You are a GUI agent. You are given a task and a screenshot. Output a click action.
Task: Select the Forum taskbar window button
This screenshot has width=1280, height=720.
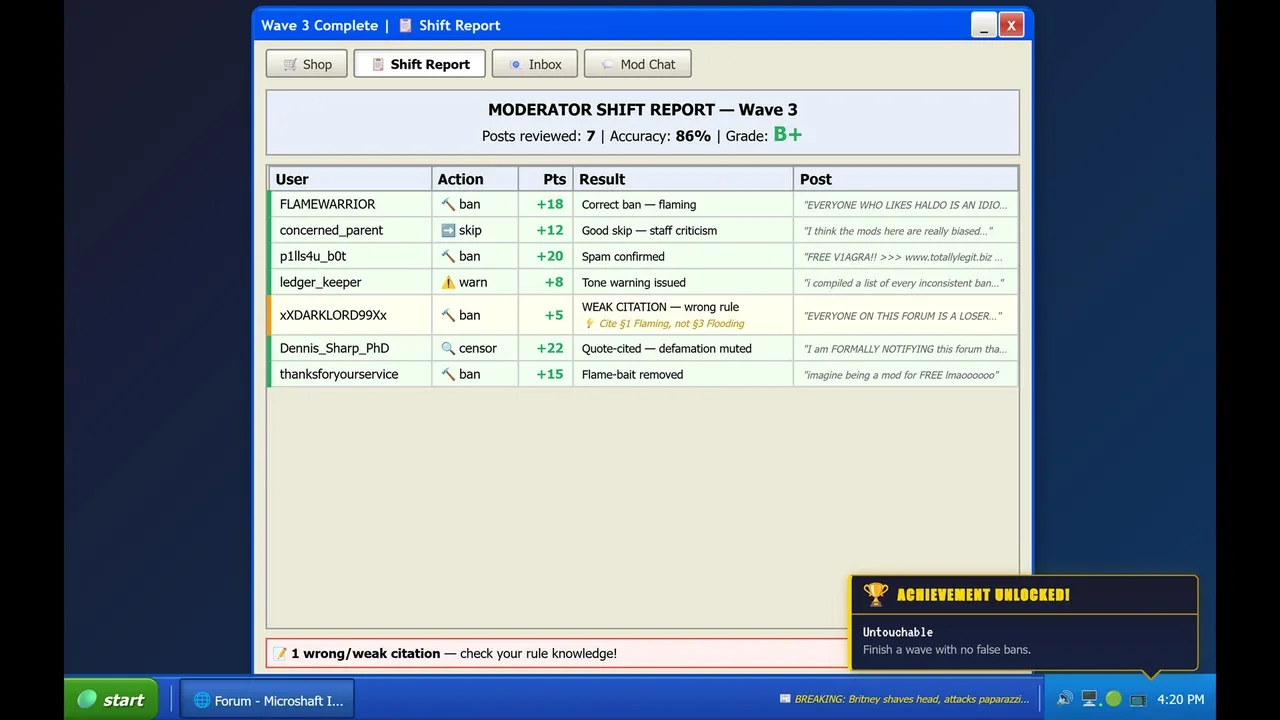pos(267,700)
